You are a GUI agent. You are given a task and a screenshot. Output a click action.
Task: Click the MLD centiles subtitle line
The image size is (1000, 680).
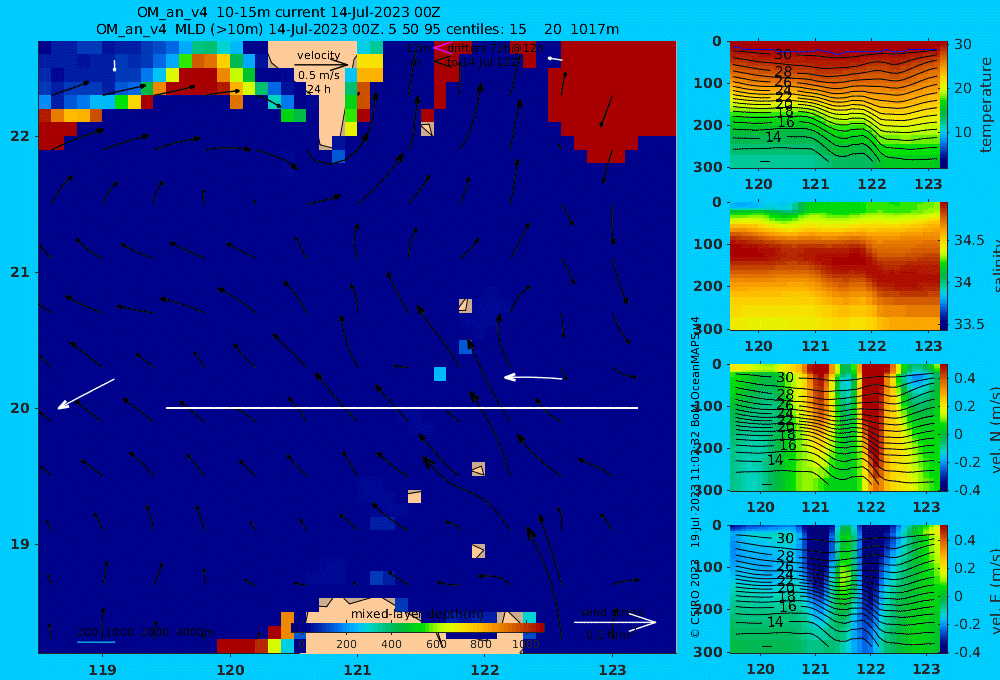(x=357, y=29)
